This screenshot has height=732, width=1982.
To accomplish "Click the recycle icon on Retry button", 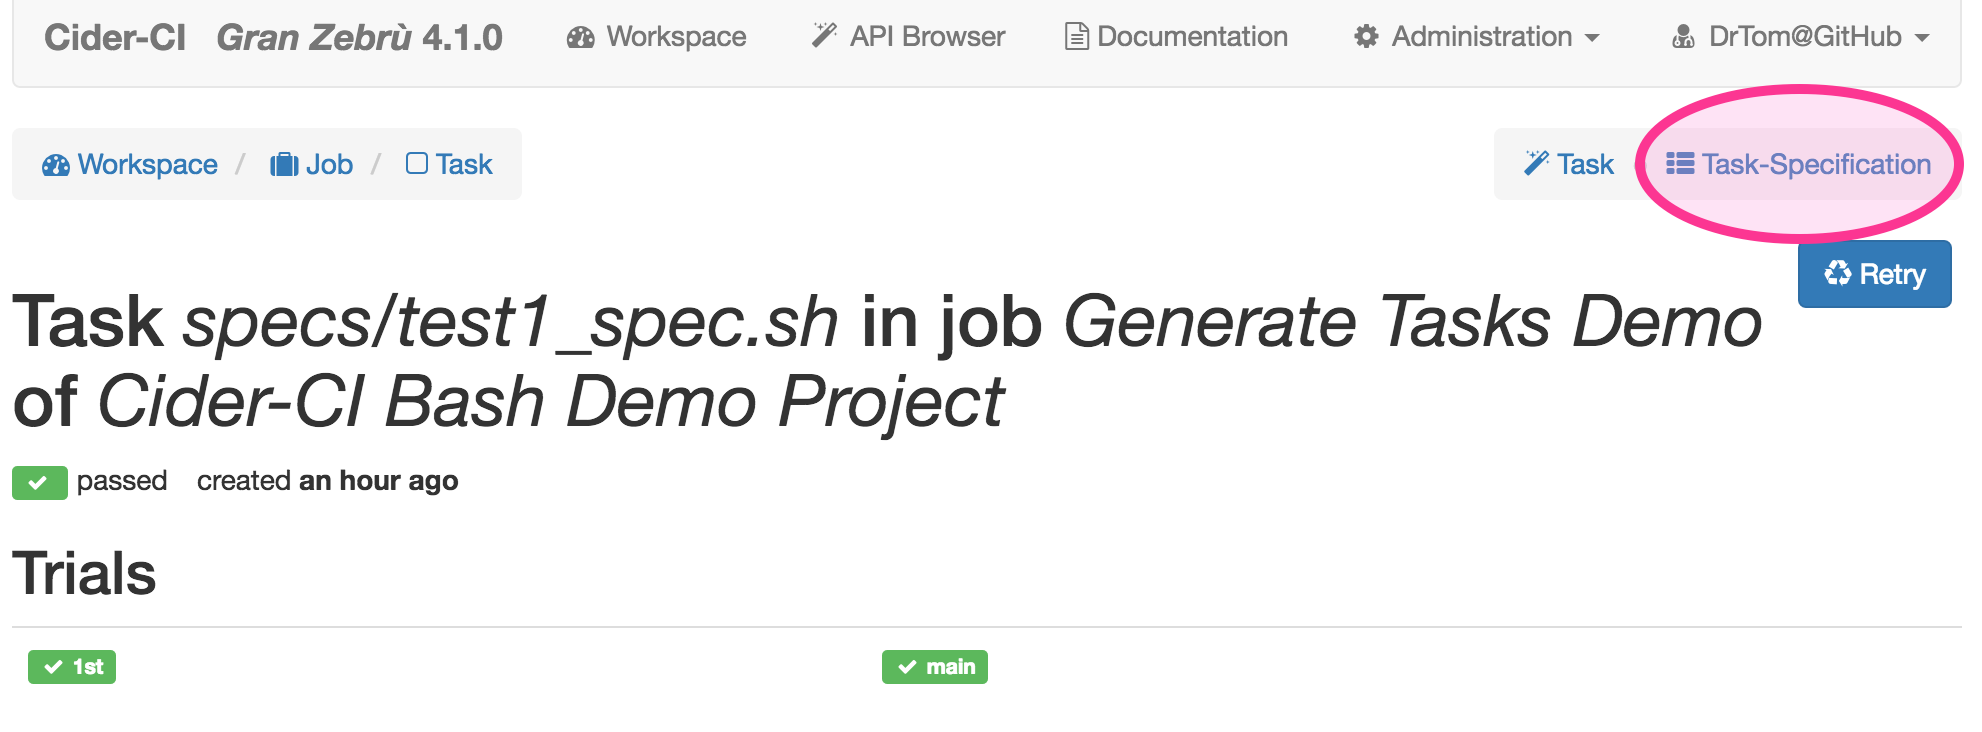I will (1838, 273).
